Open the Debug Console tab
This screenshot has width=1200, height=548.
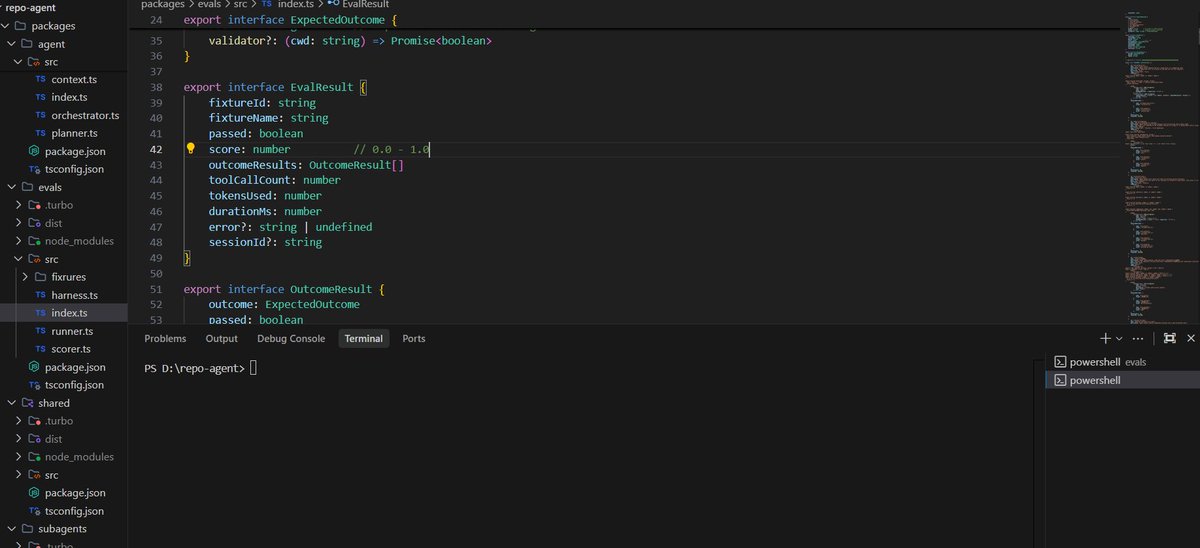[291, 339]
